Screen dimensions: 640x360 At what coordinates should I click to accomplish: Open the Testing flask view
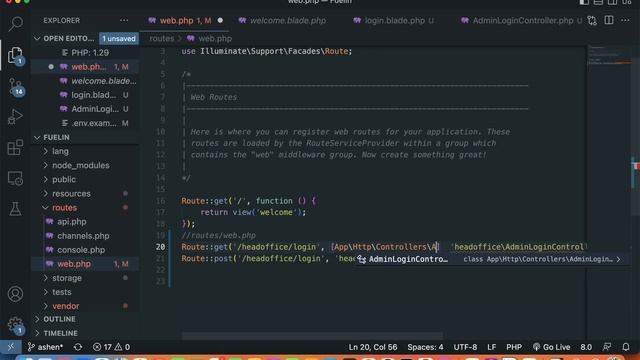[16, 209]
